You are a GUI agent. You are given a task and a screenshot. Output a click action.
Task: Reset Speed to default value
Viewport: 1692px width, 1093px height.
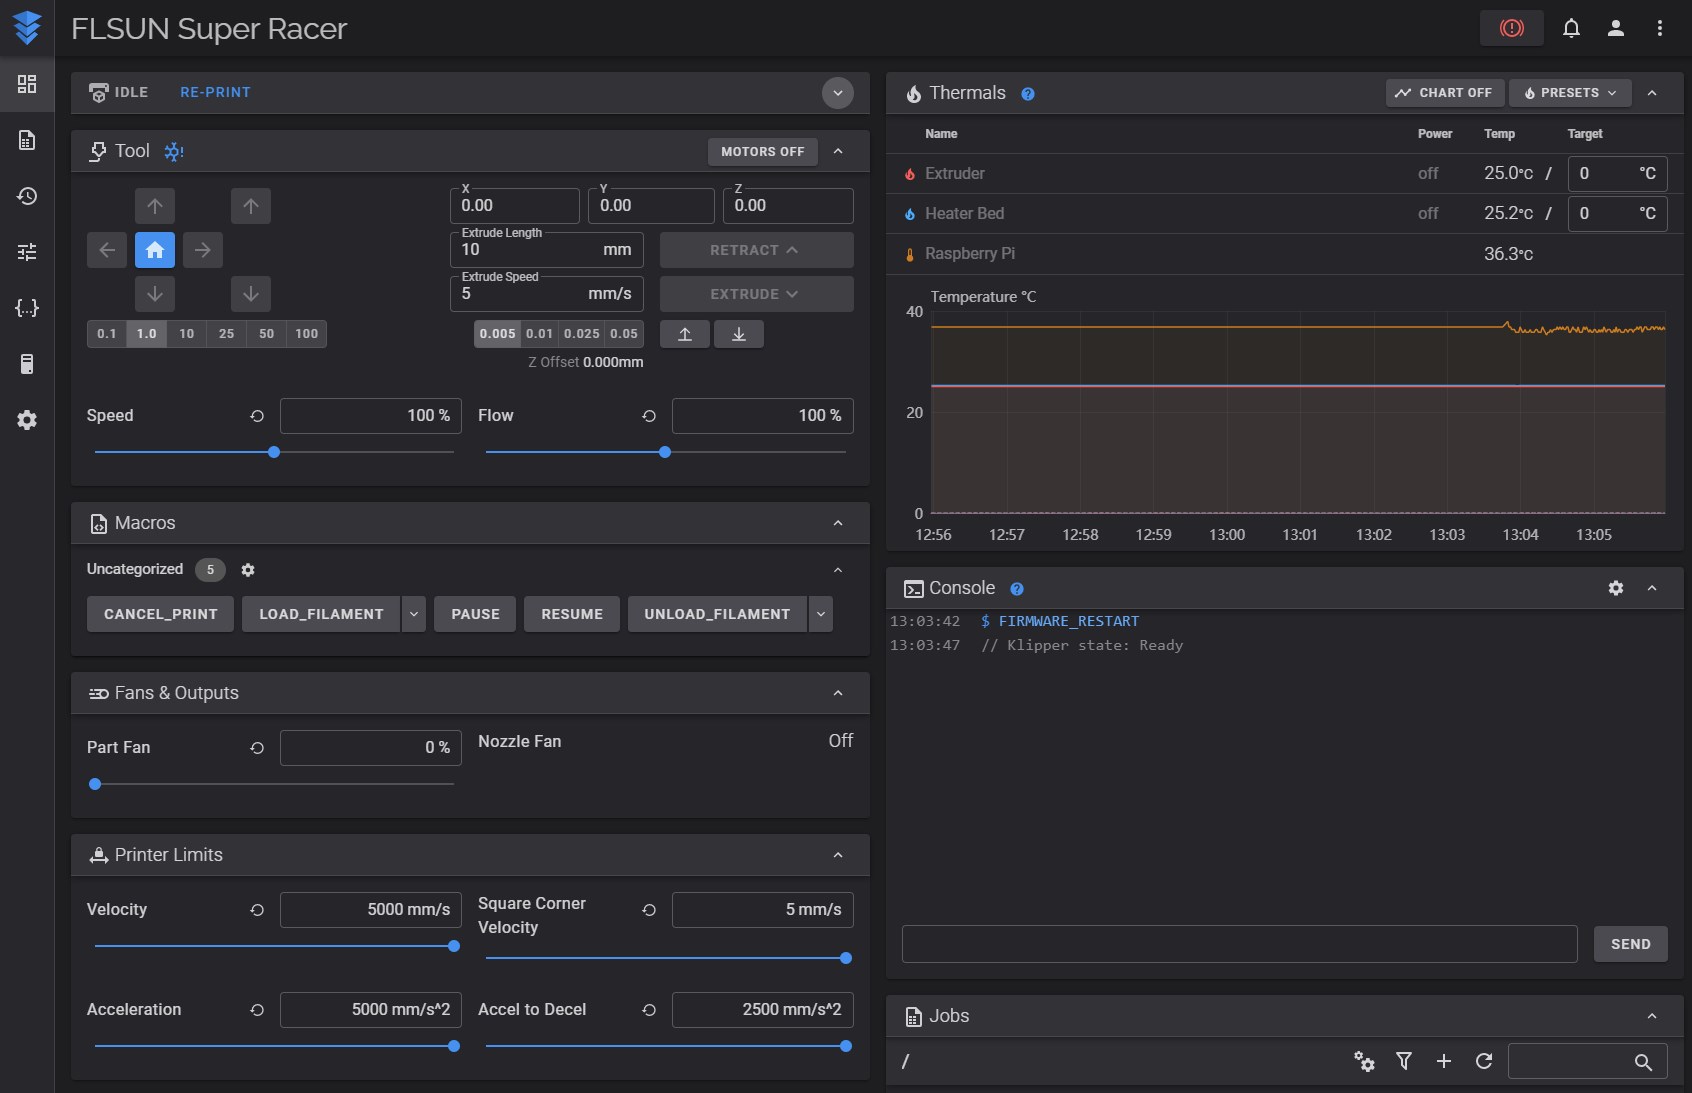click(257, 416)
